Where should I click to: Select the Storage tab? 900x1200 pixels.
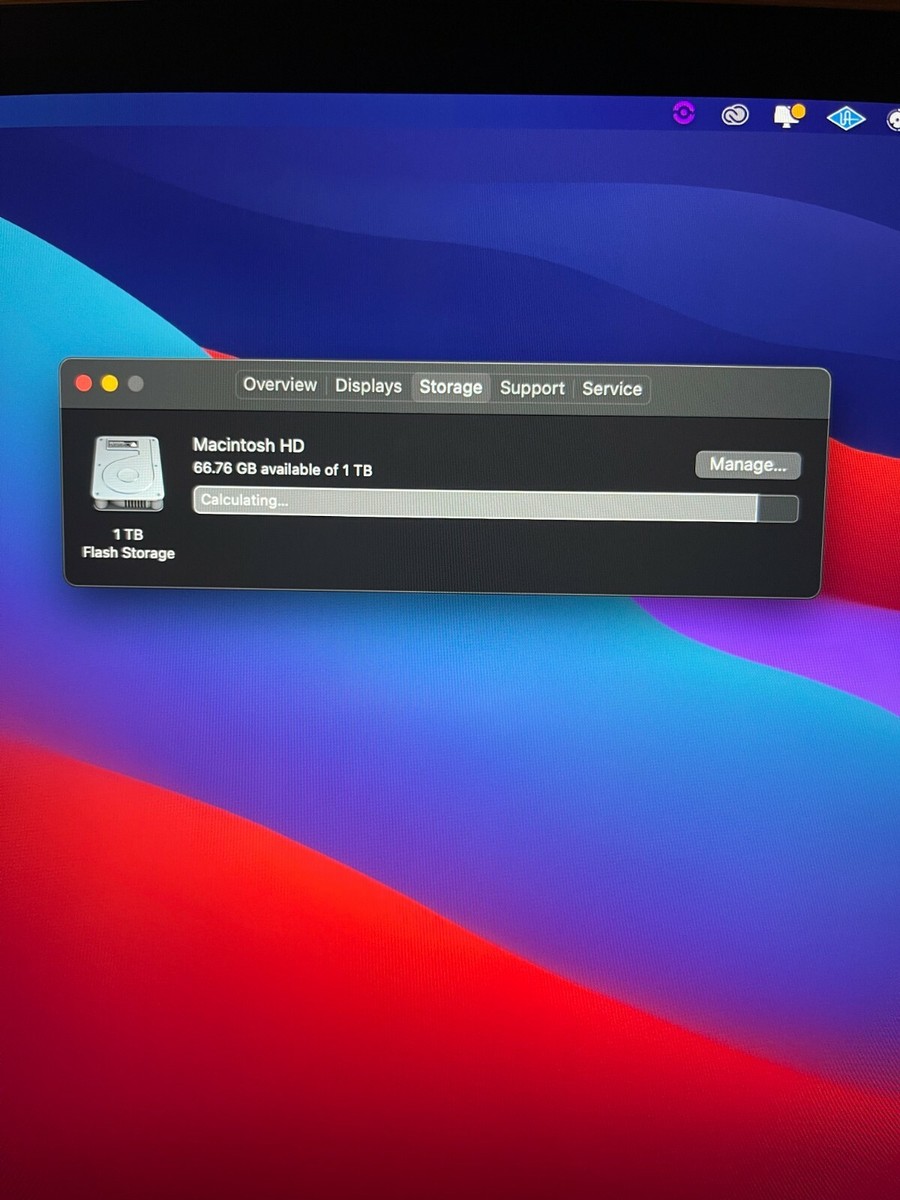pyautogui.click(x=451, y=387)
